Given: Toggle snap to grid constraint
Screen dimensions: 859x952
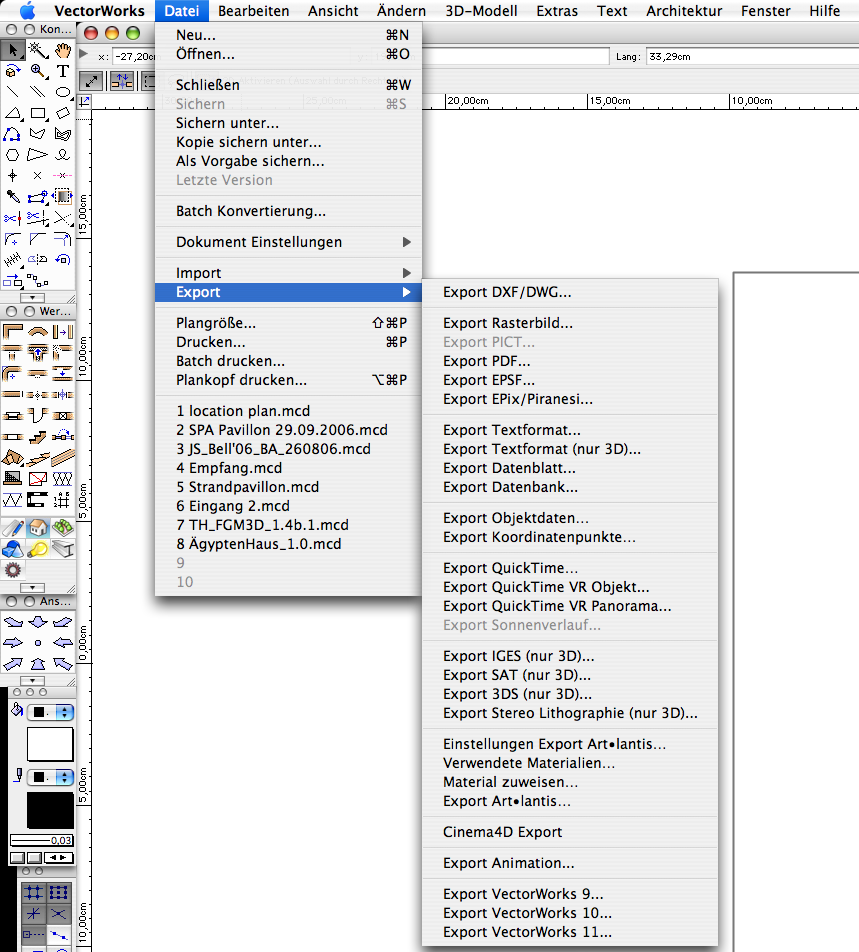Looking at the screenshot, I should pos(34,892).
